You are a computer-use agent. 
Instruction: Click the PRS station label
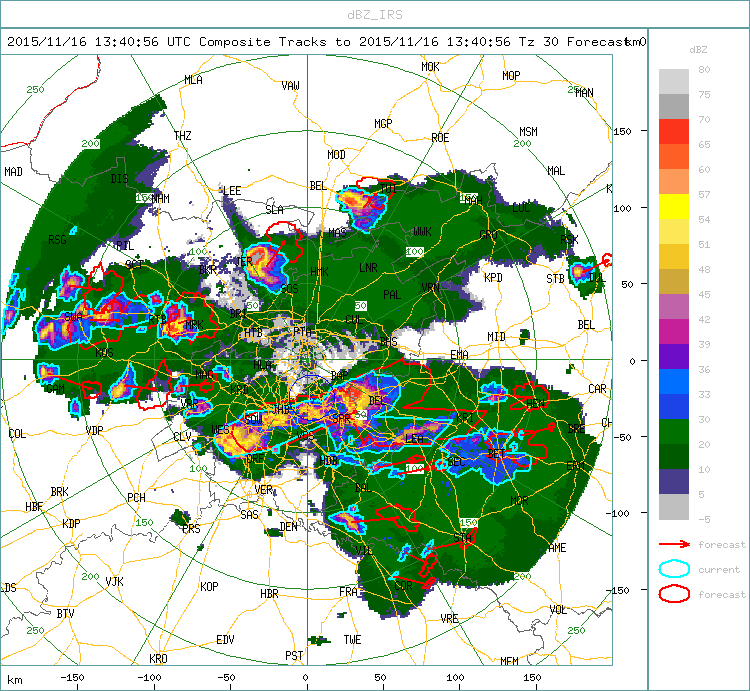click(x=191, y=529)
